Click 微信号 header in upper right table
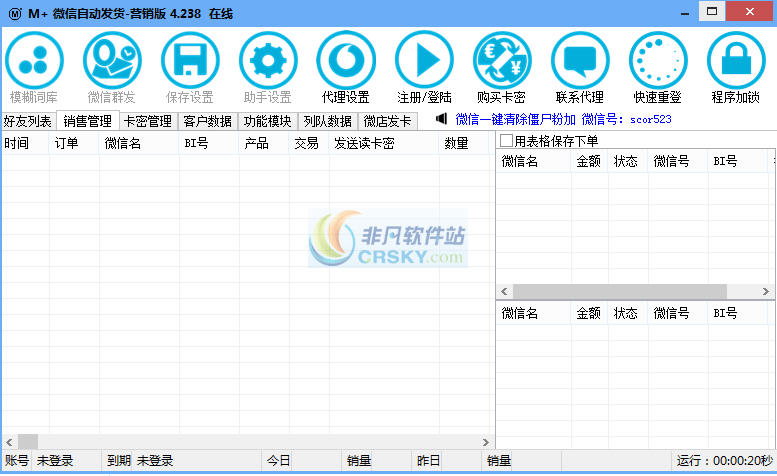The width and height of the screenshot is (777, 476). coord(677,161)
